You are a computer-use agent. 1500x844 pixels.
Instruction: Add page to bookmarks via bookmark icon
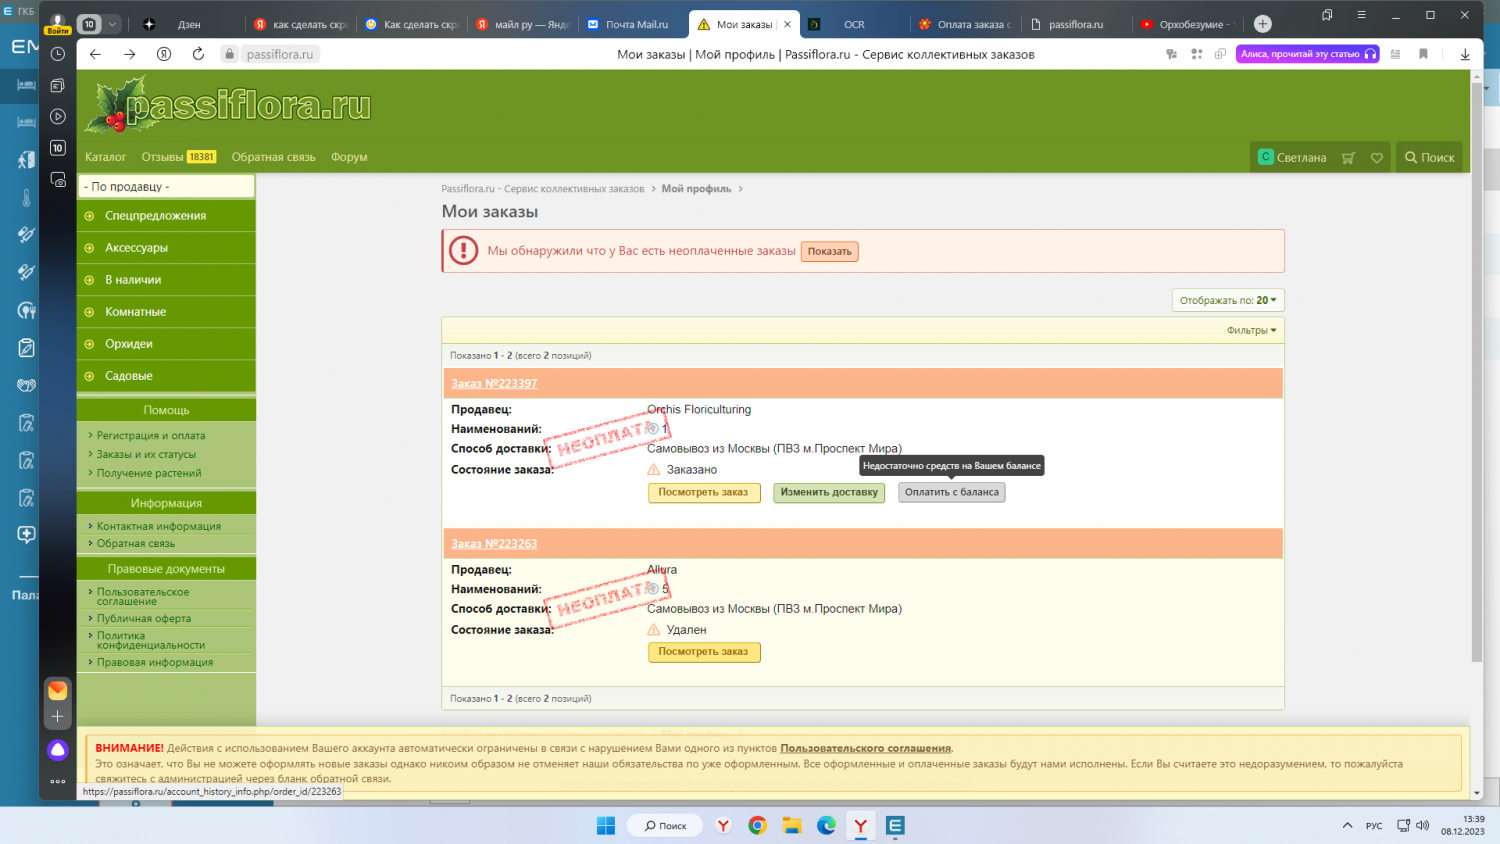(1423, 54)
